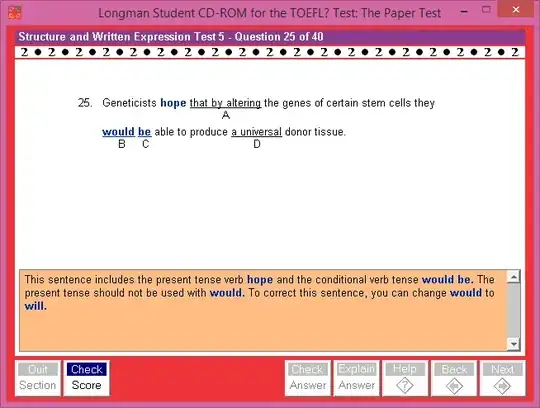Image resolution: width=540 pixels, height=408 pixels.
Task: Maximize the Longman TOEFL window
Action: tap(486, 10)
